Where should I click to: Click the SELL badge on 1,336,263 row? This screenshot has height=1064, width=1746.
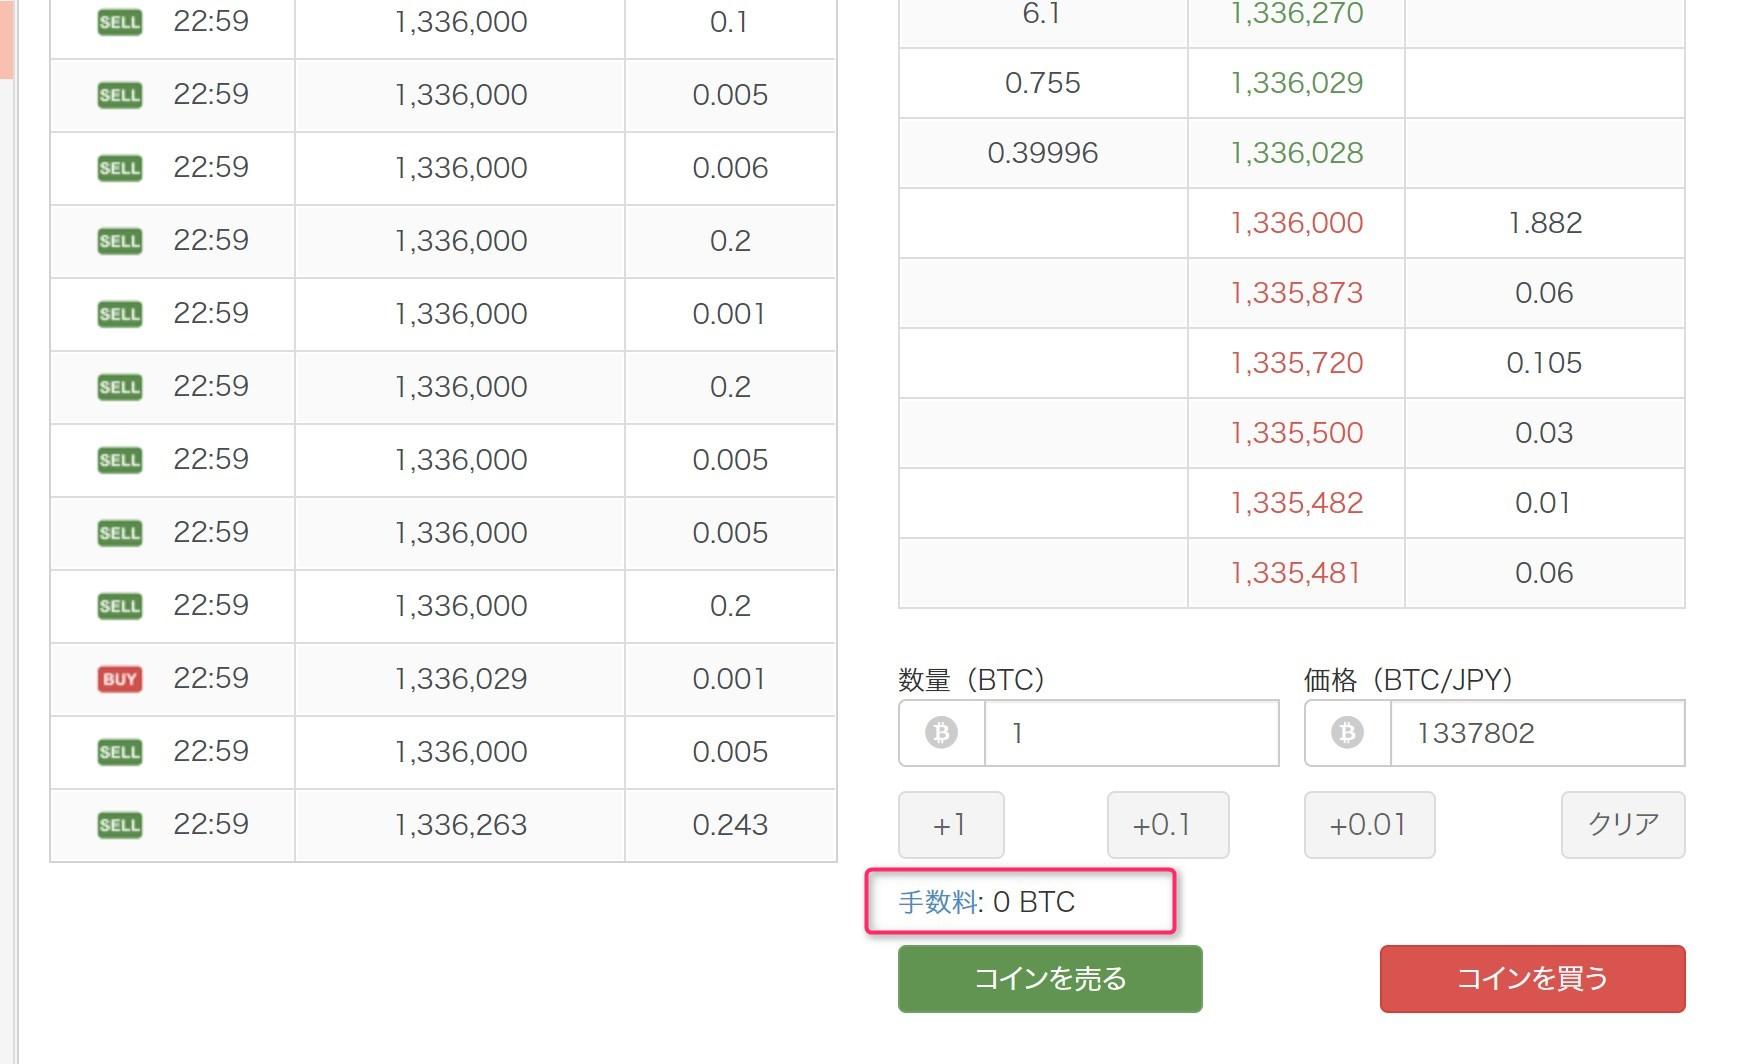[x=120, y=825]
